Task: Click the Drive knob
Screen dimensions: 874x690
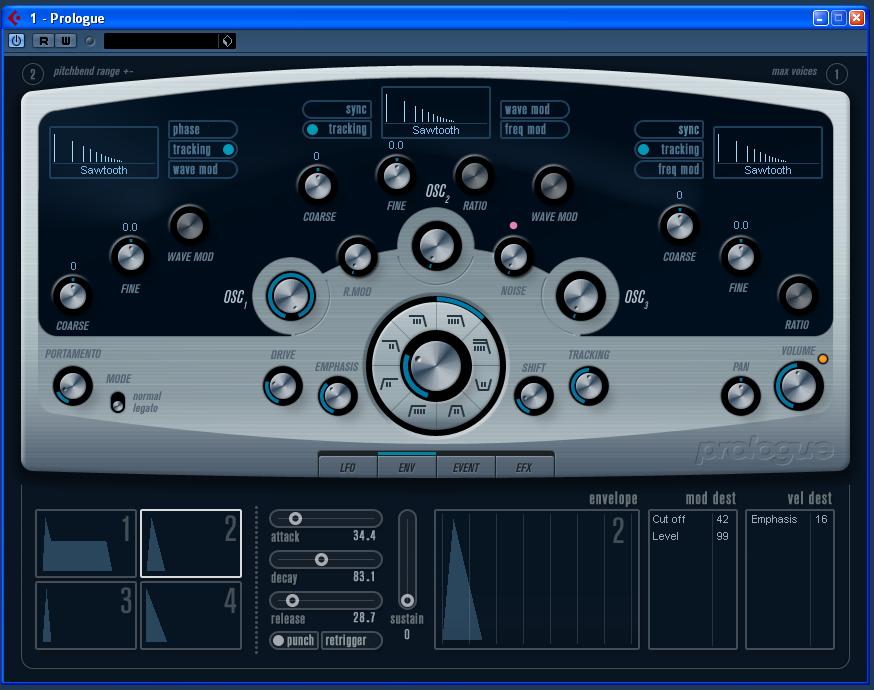Action: (x=283, y=386)
